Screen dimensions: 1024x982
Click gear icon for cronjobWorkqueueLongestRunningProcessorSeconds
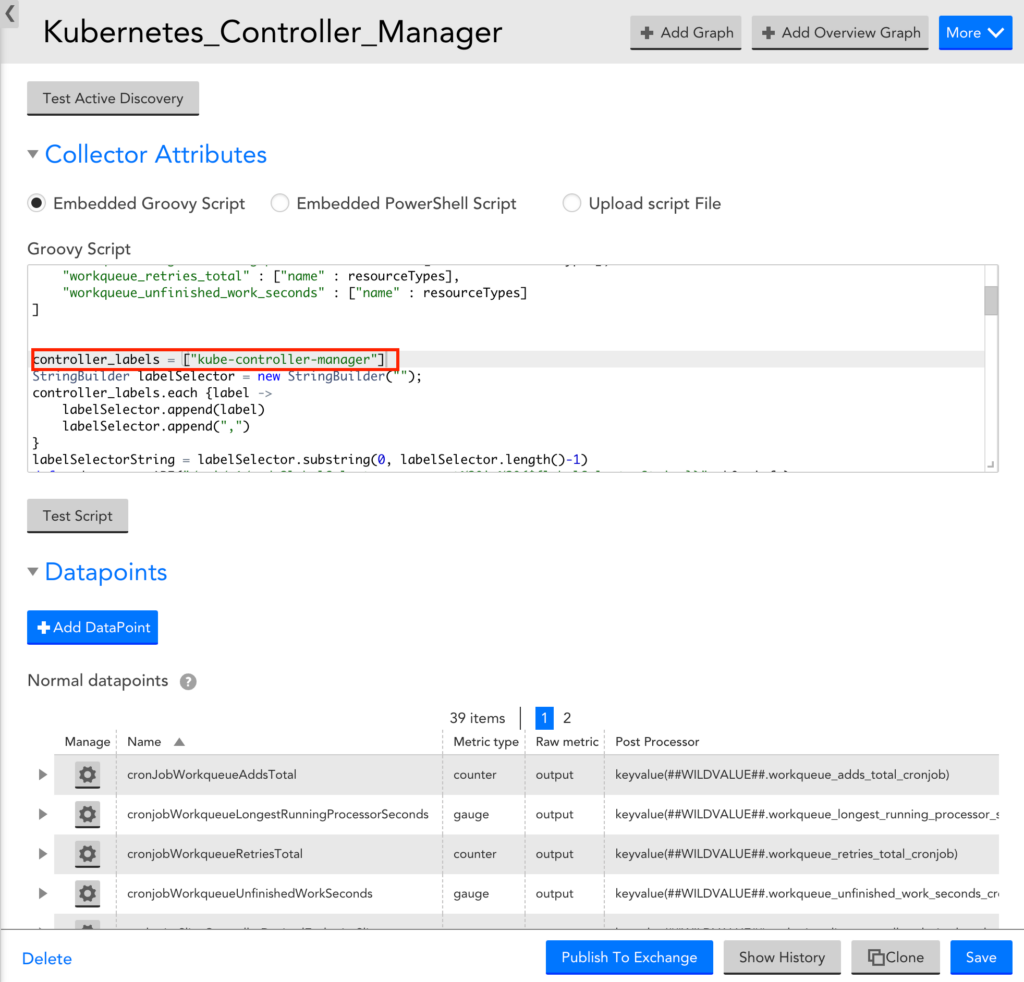pos(87,814)
